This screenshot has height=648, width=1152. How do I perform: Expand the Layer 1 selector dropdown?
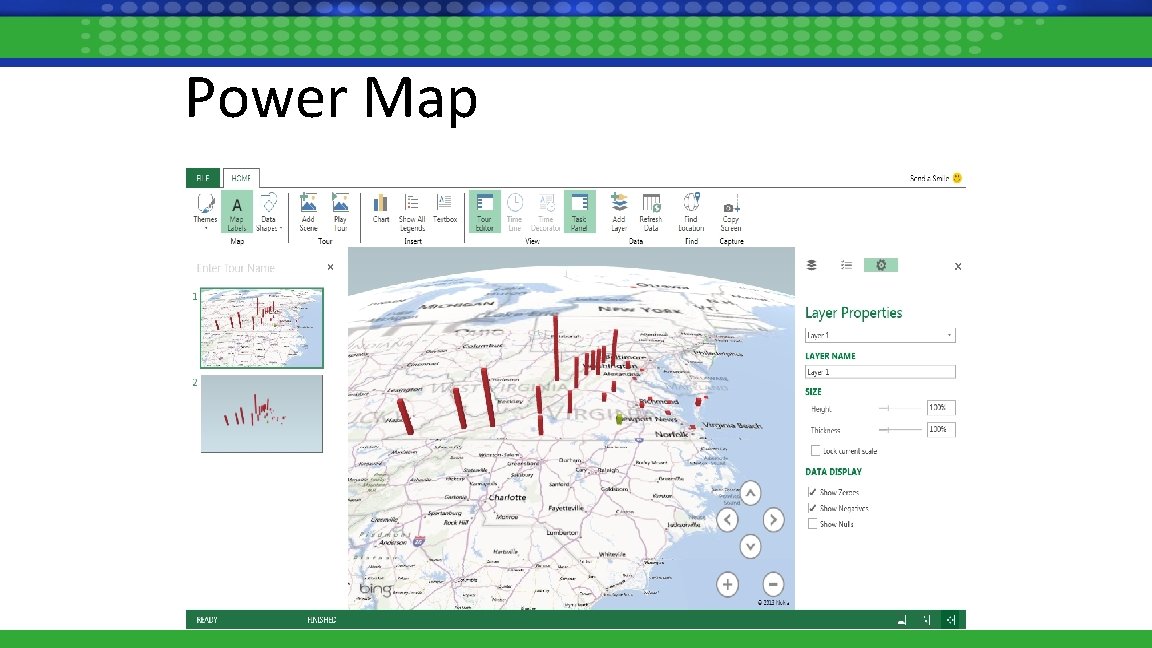click(x=949, y=335)
